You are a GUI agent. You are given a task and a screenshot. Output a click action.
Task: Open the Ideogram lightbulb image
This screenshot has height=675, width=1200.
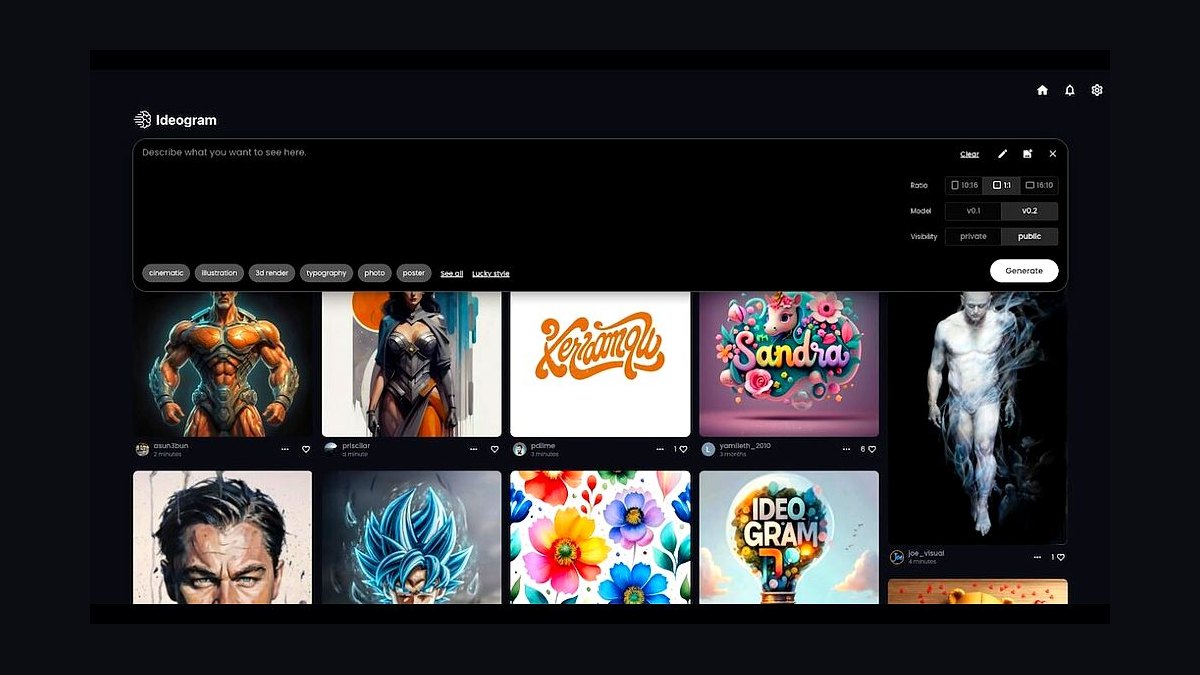point(789,537)
